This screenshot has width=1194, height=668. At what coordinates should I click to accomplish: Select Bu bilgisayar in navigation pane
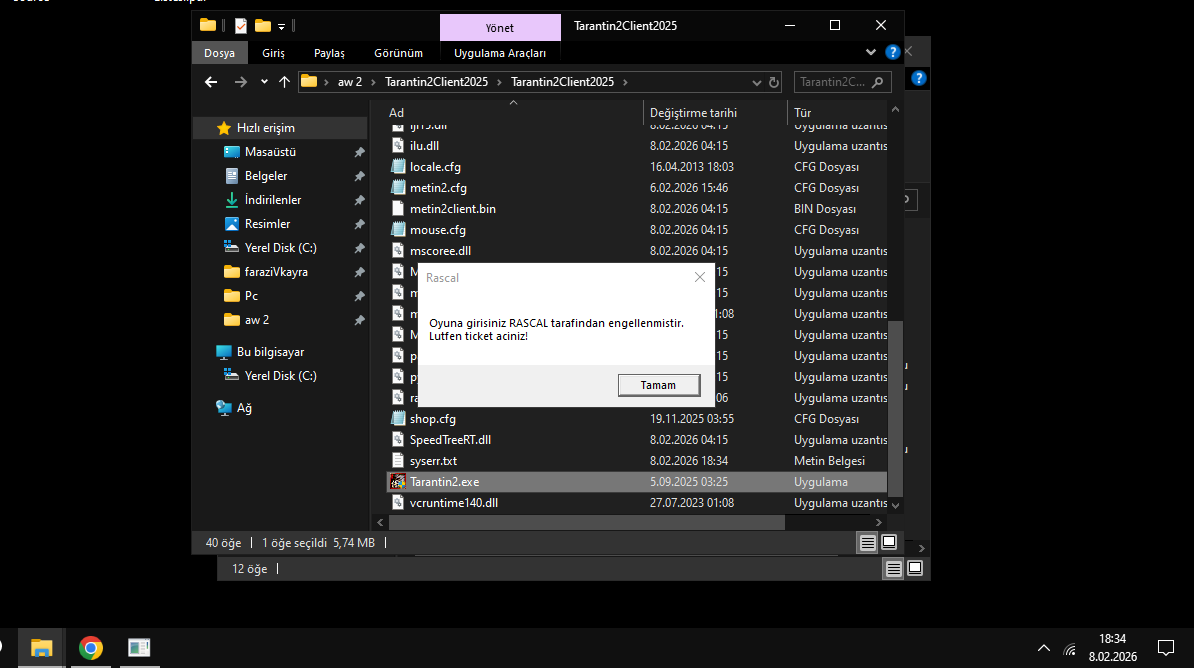tap(270, 352)
